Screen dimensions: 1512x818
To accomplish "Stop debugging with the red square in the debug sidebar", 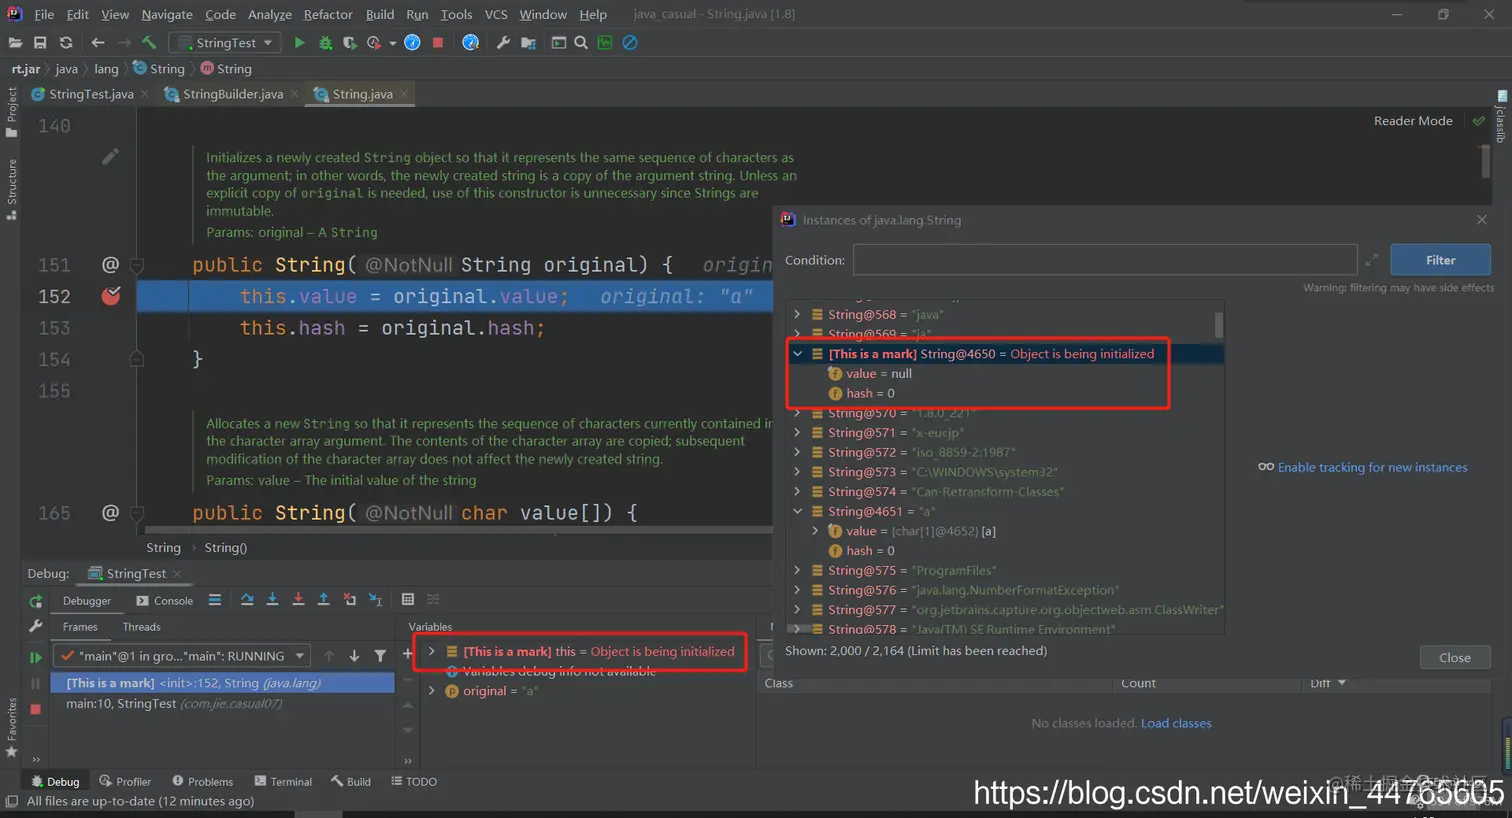I will [36, 709].
